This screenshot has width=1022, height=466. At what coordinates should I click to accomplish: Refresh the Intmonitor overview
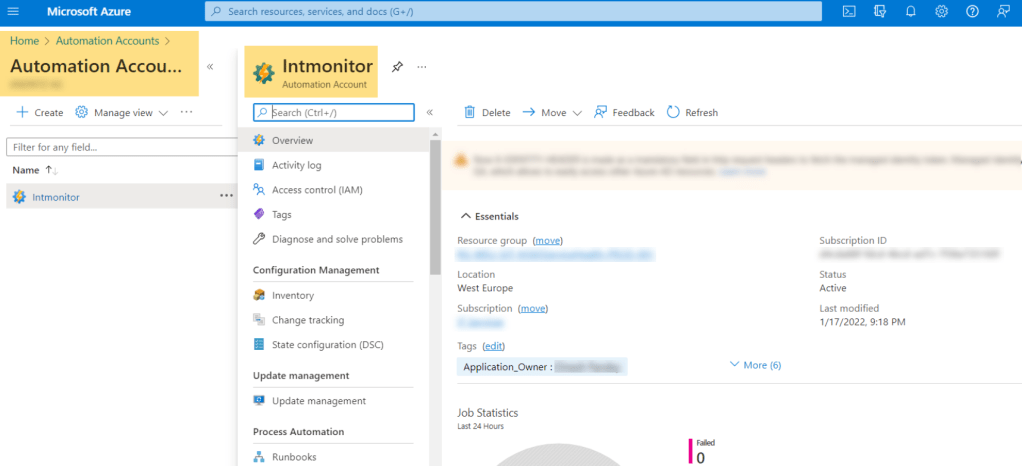tap(692, 113)
